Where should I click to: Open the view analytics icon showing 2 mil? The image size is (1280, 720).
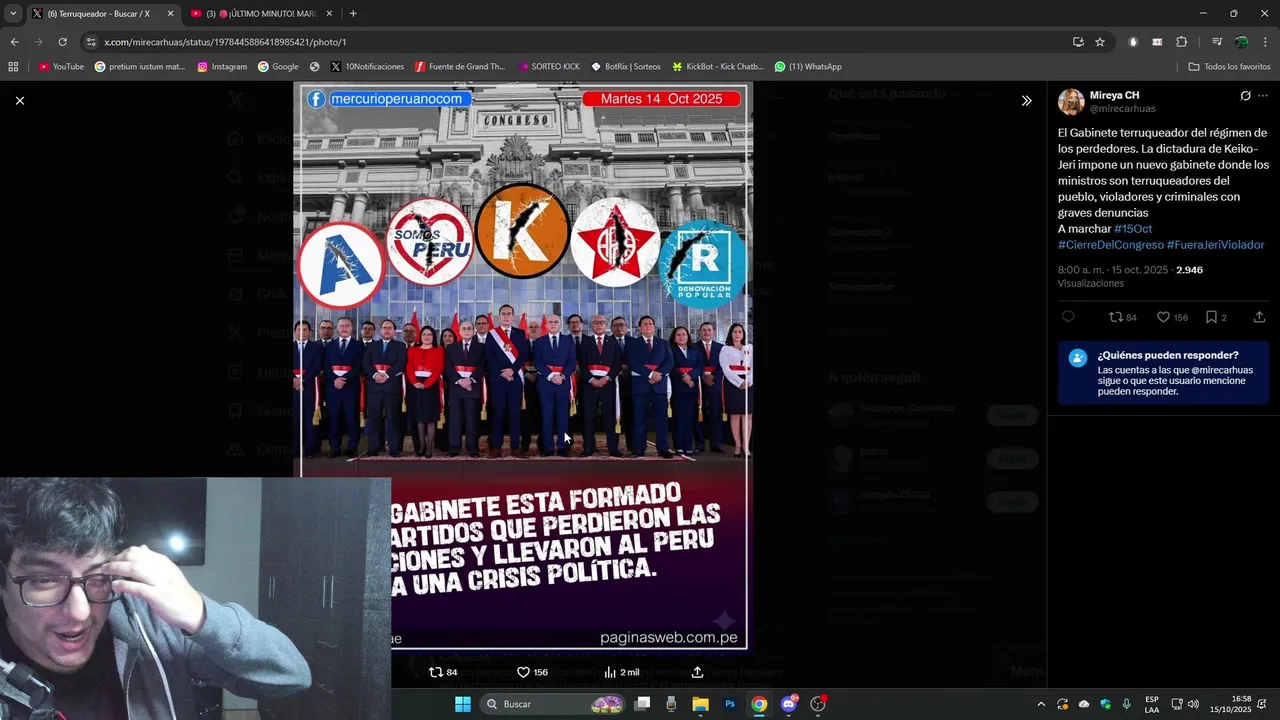tap(610, 672)
